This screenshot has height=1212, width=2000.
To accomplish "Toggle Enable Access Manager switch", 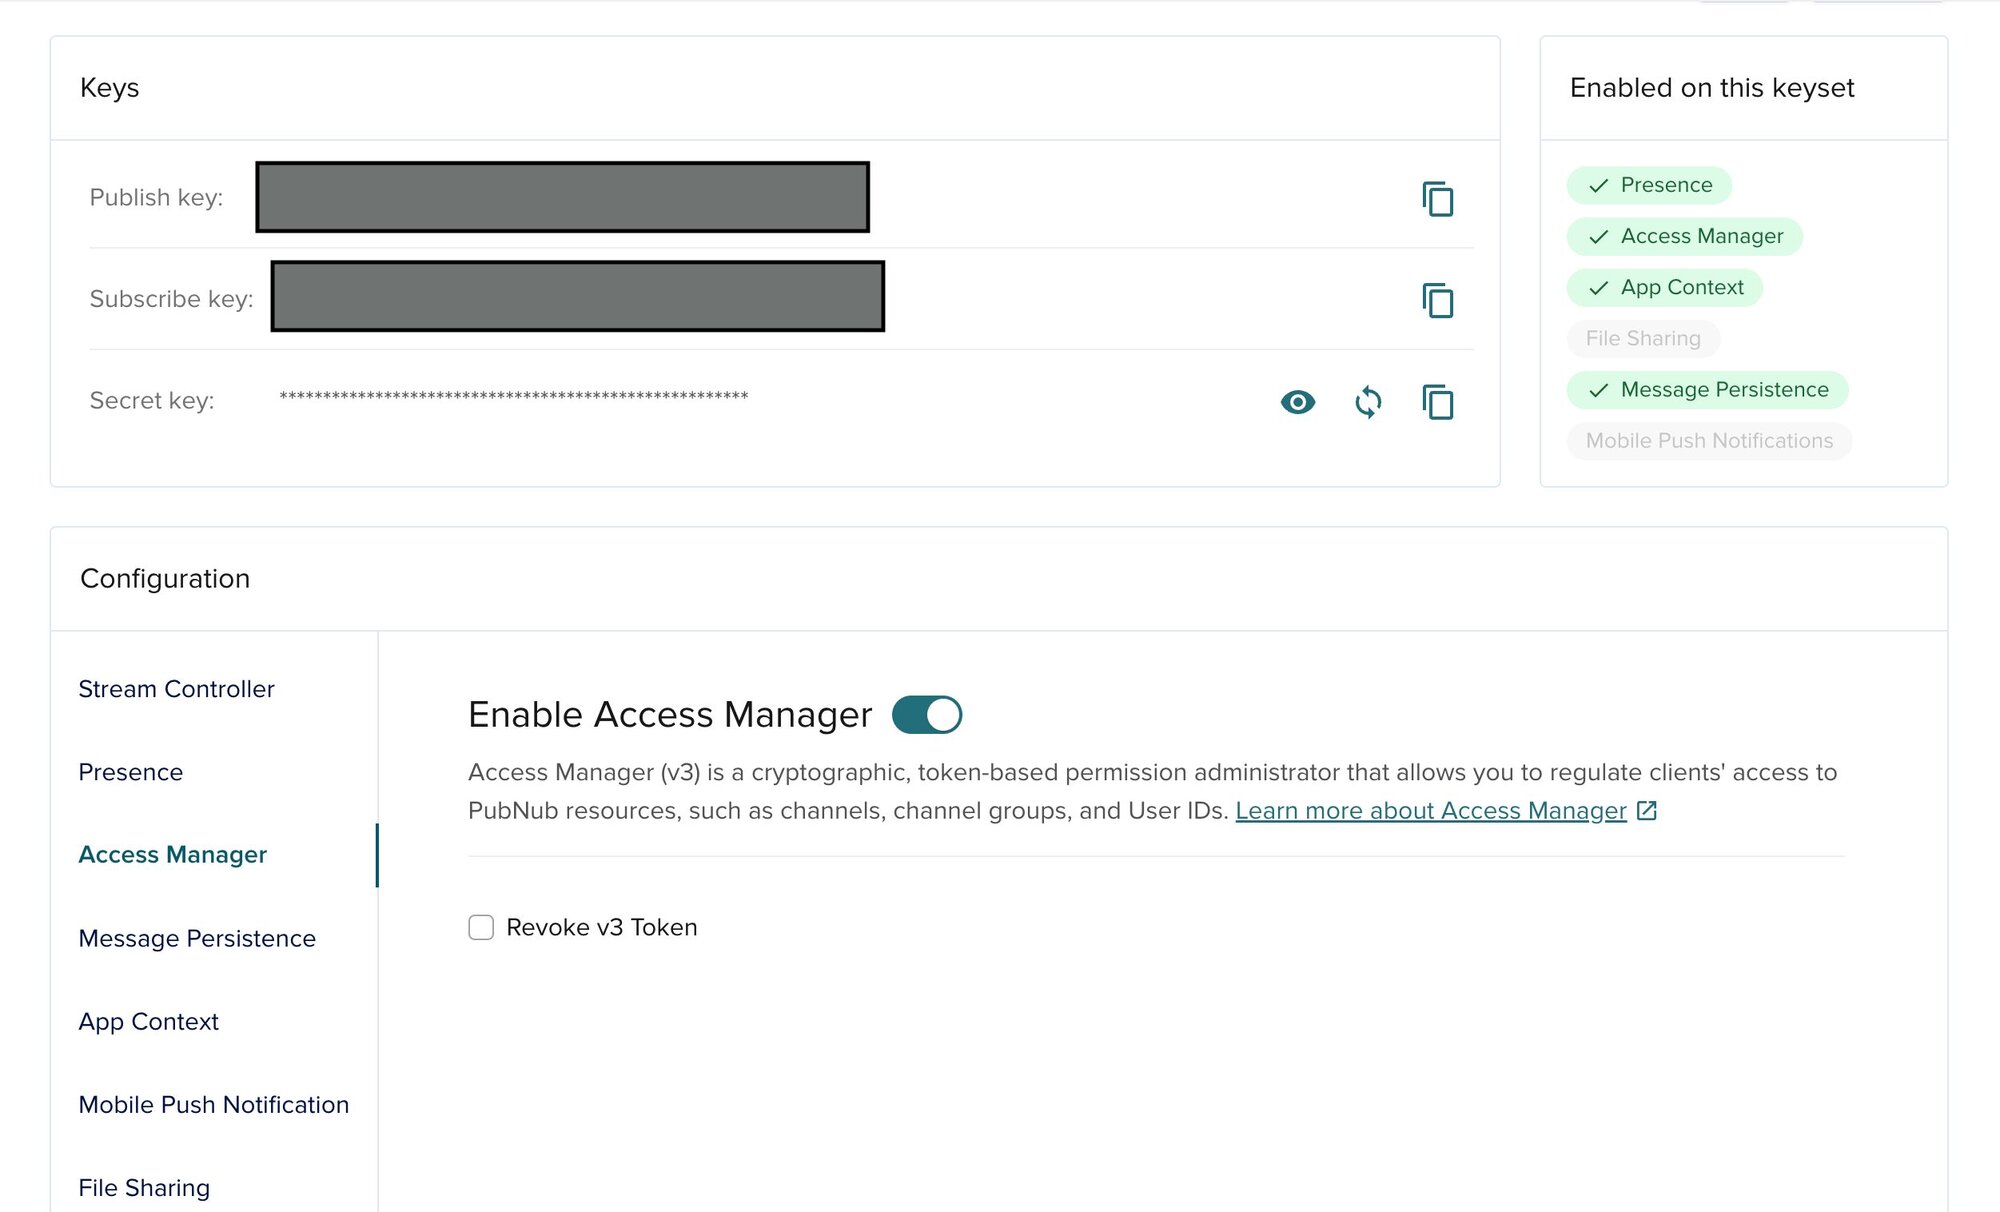I will click(927, 715).
